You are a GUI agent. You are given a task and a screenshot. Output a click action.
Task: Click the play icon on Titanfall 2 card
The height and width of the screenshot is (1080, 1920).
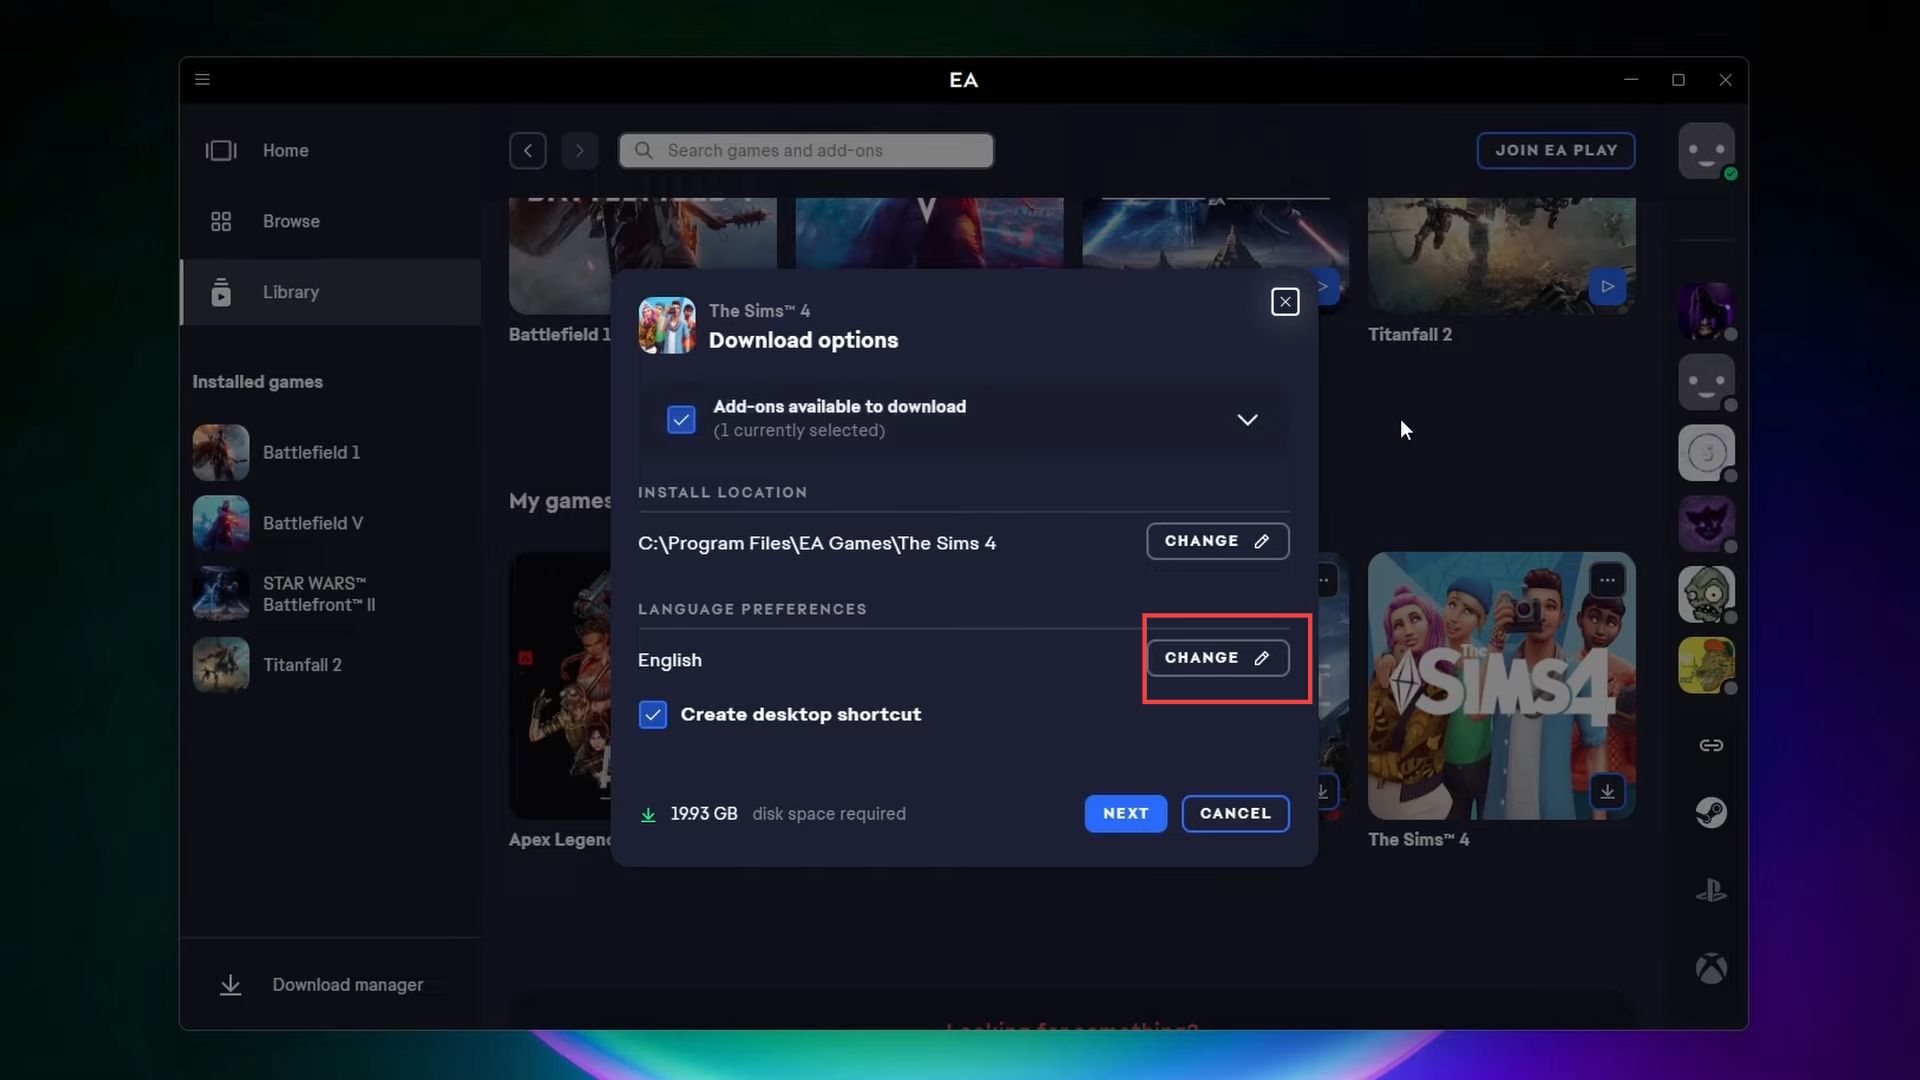pos(1607,287)
